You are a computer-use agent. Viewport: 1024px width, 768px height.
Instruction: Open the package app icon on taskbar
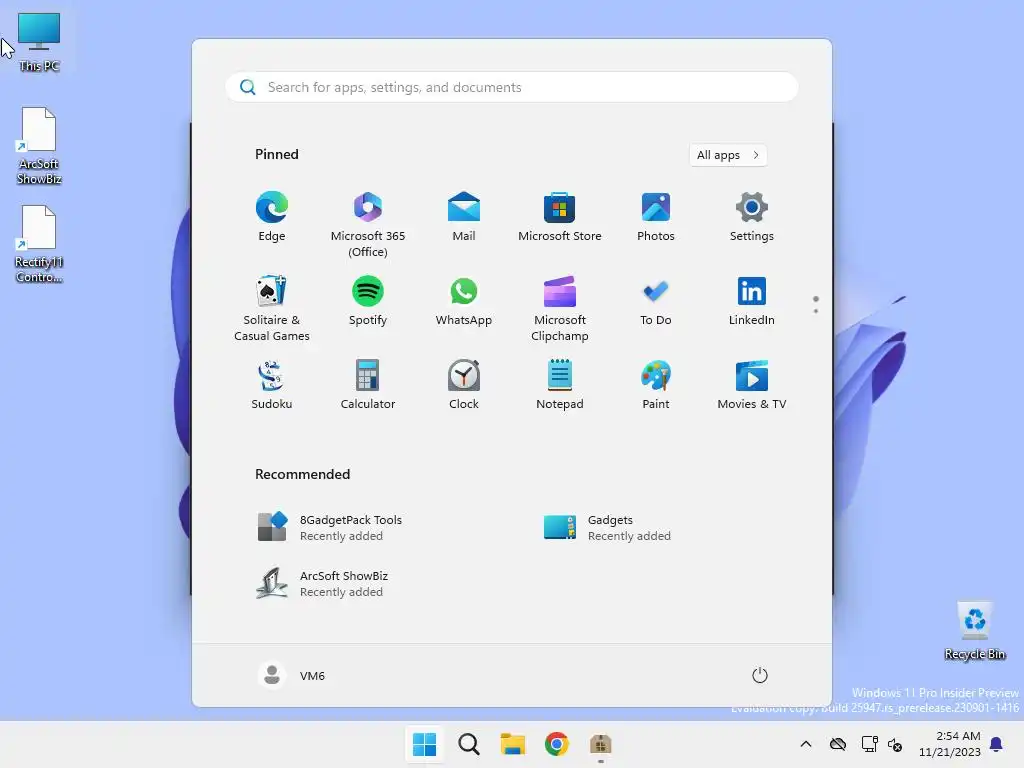601,744
